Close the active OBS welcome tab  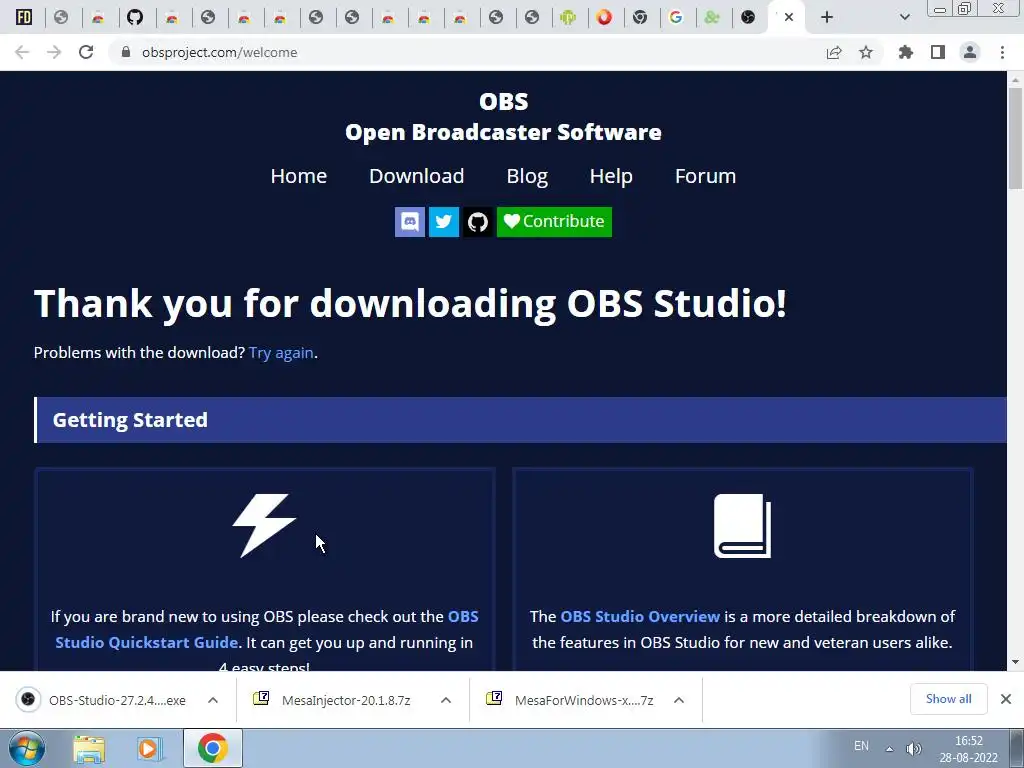tap(789, 17)
